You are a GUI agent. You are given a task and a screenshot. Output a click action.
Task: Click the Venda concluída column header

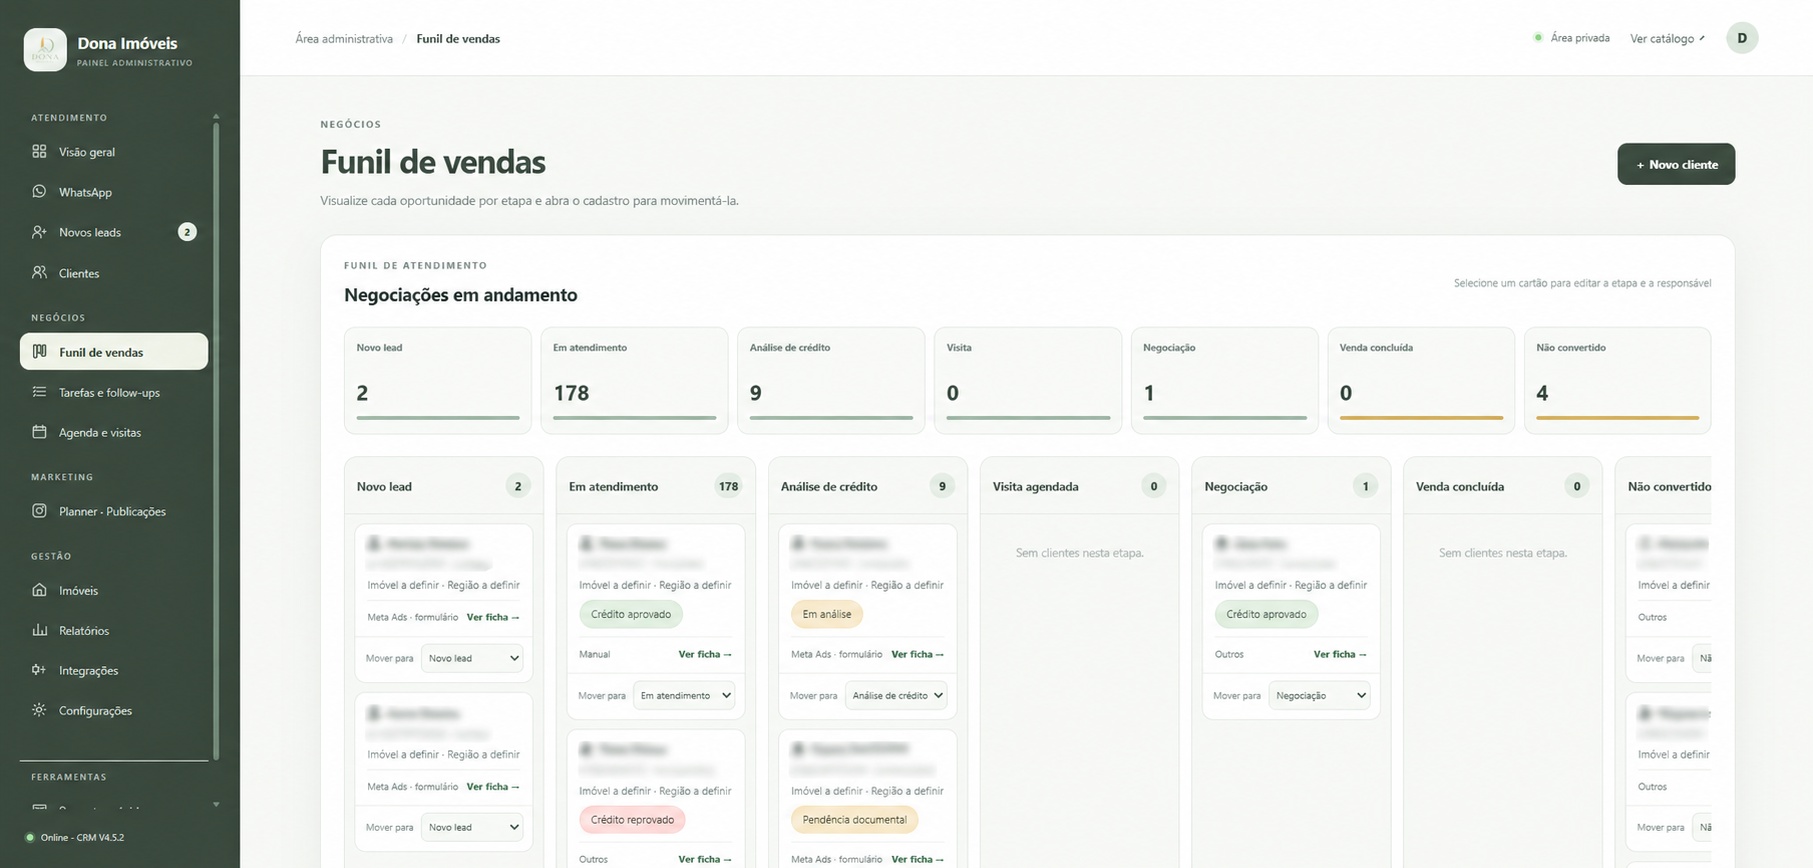(1502, 487)
